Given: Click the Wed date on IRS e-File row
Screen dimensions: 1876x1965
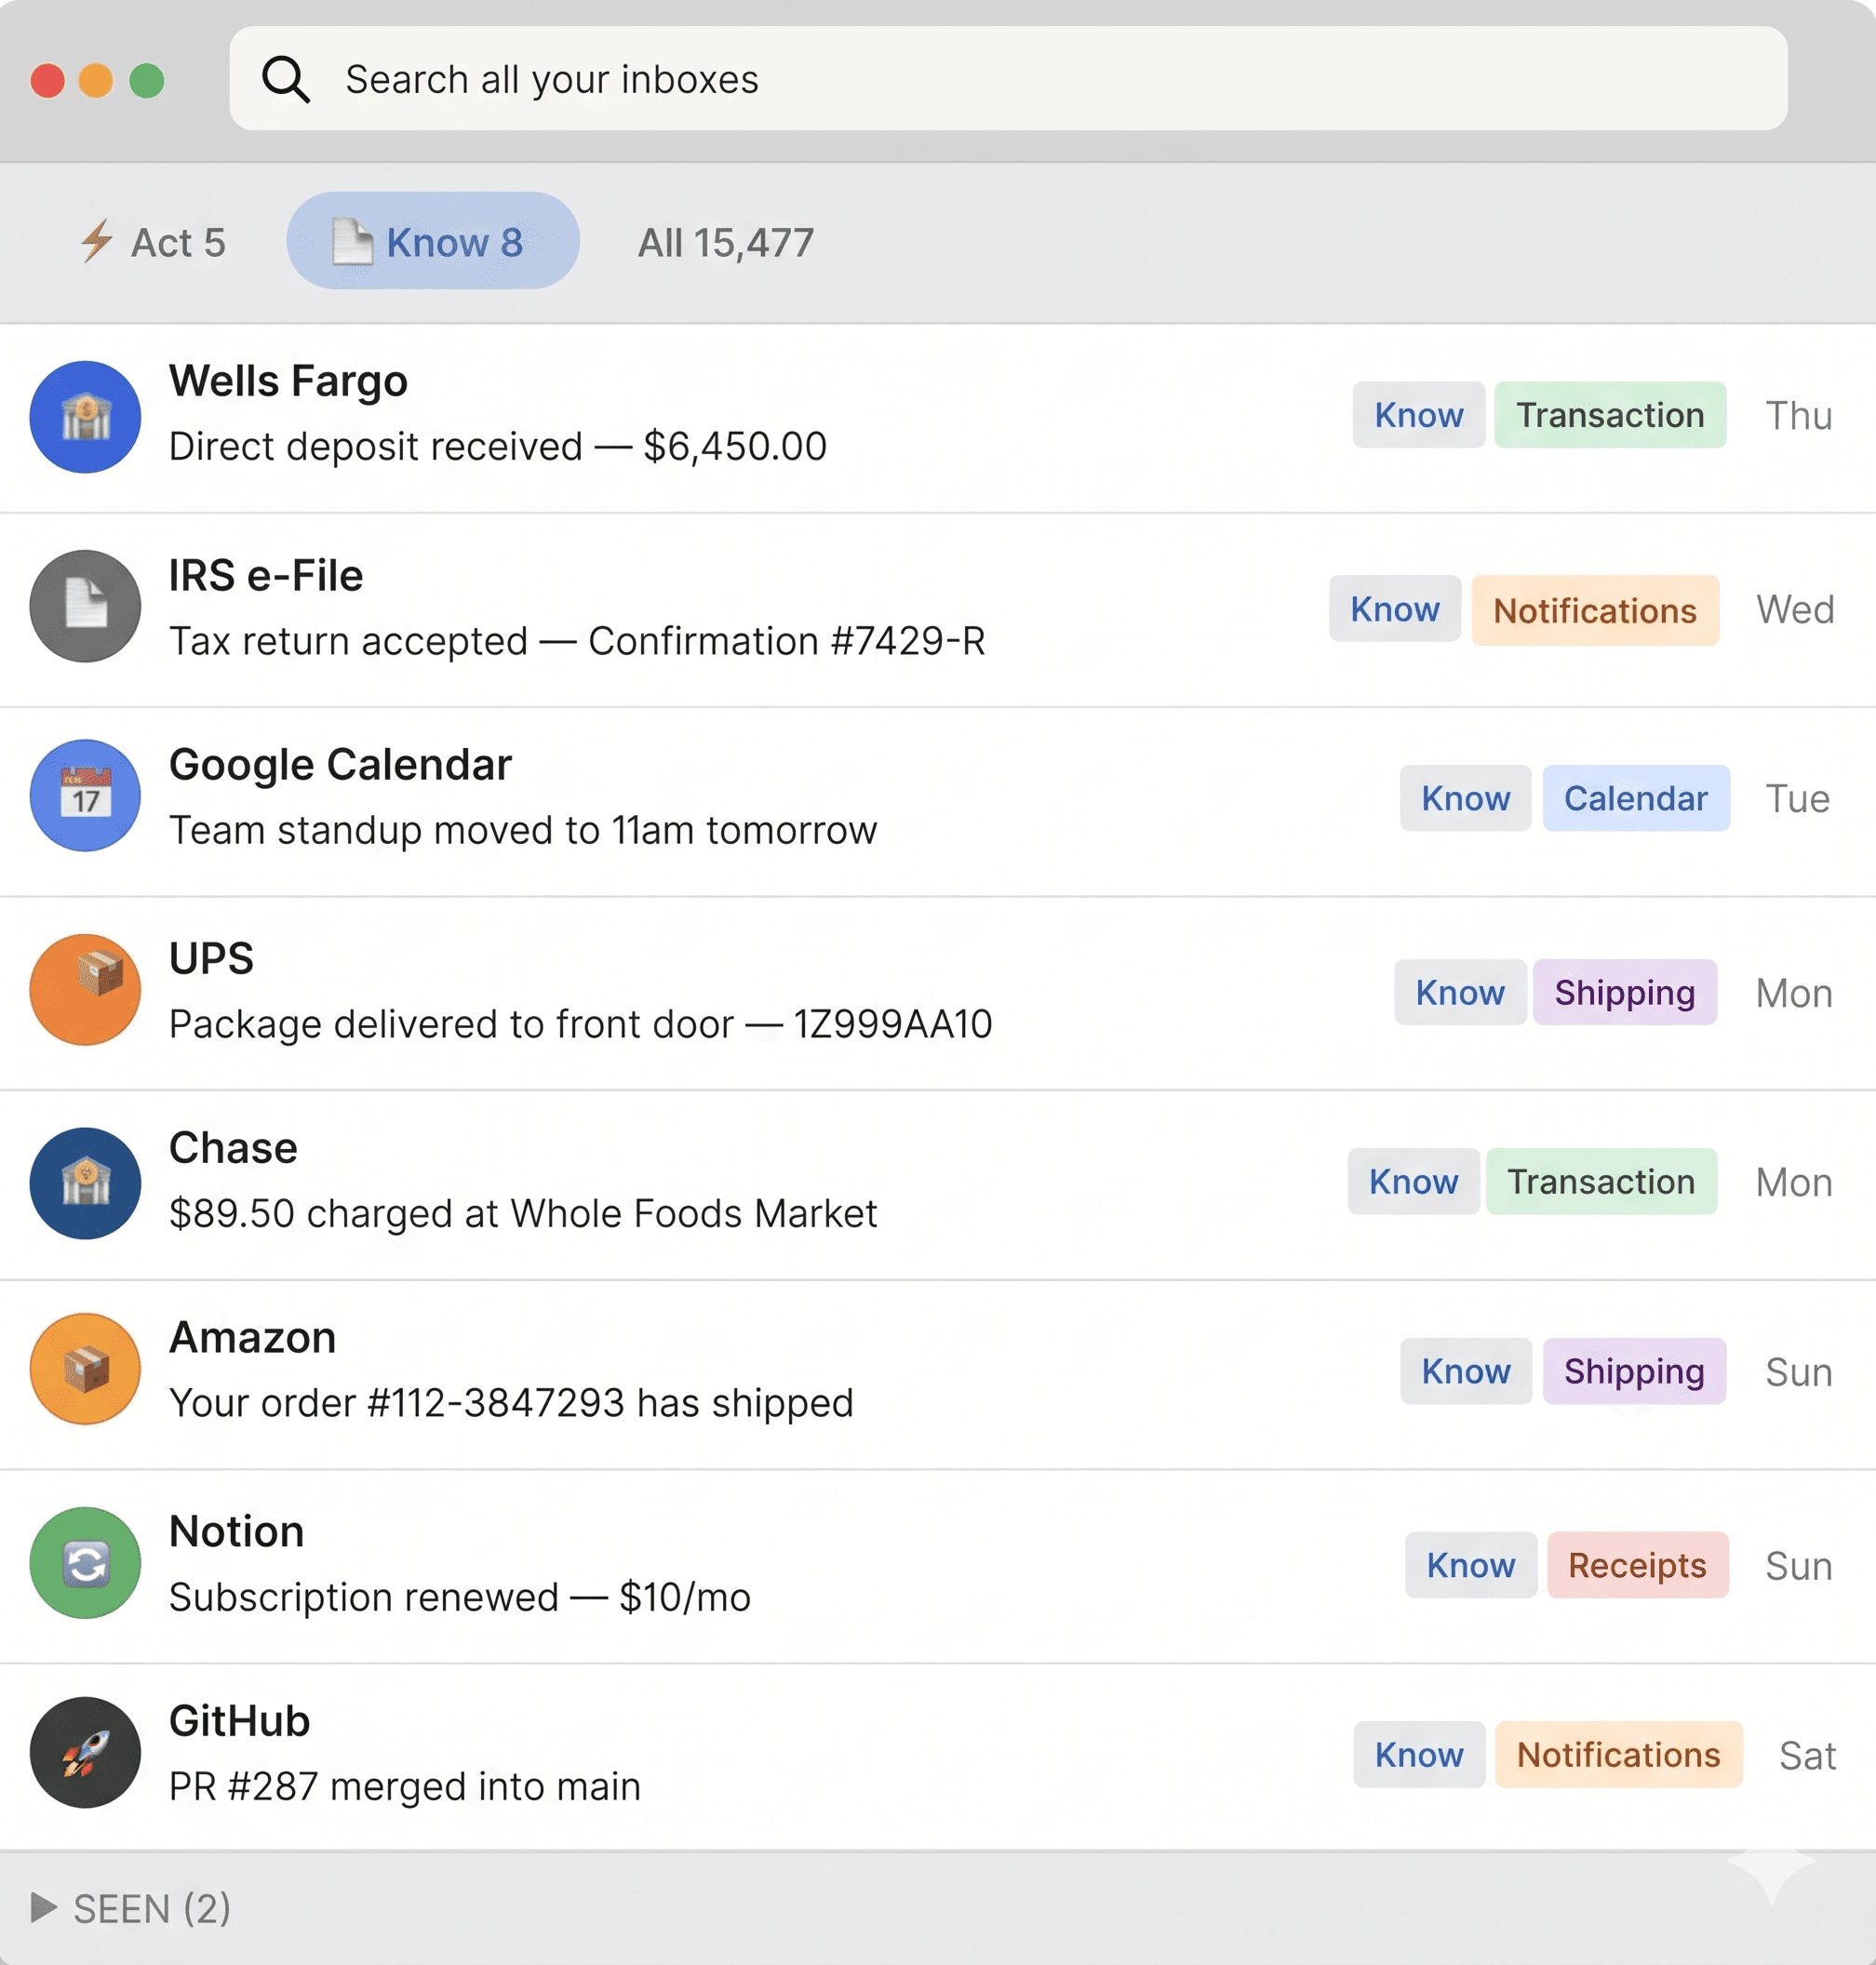Looking at the screenshot, I should 1796,609.
